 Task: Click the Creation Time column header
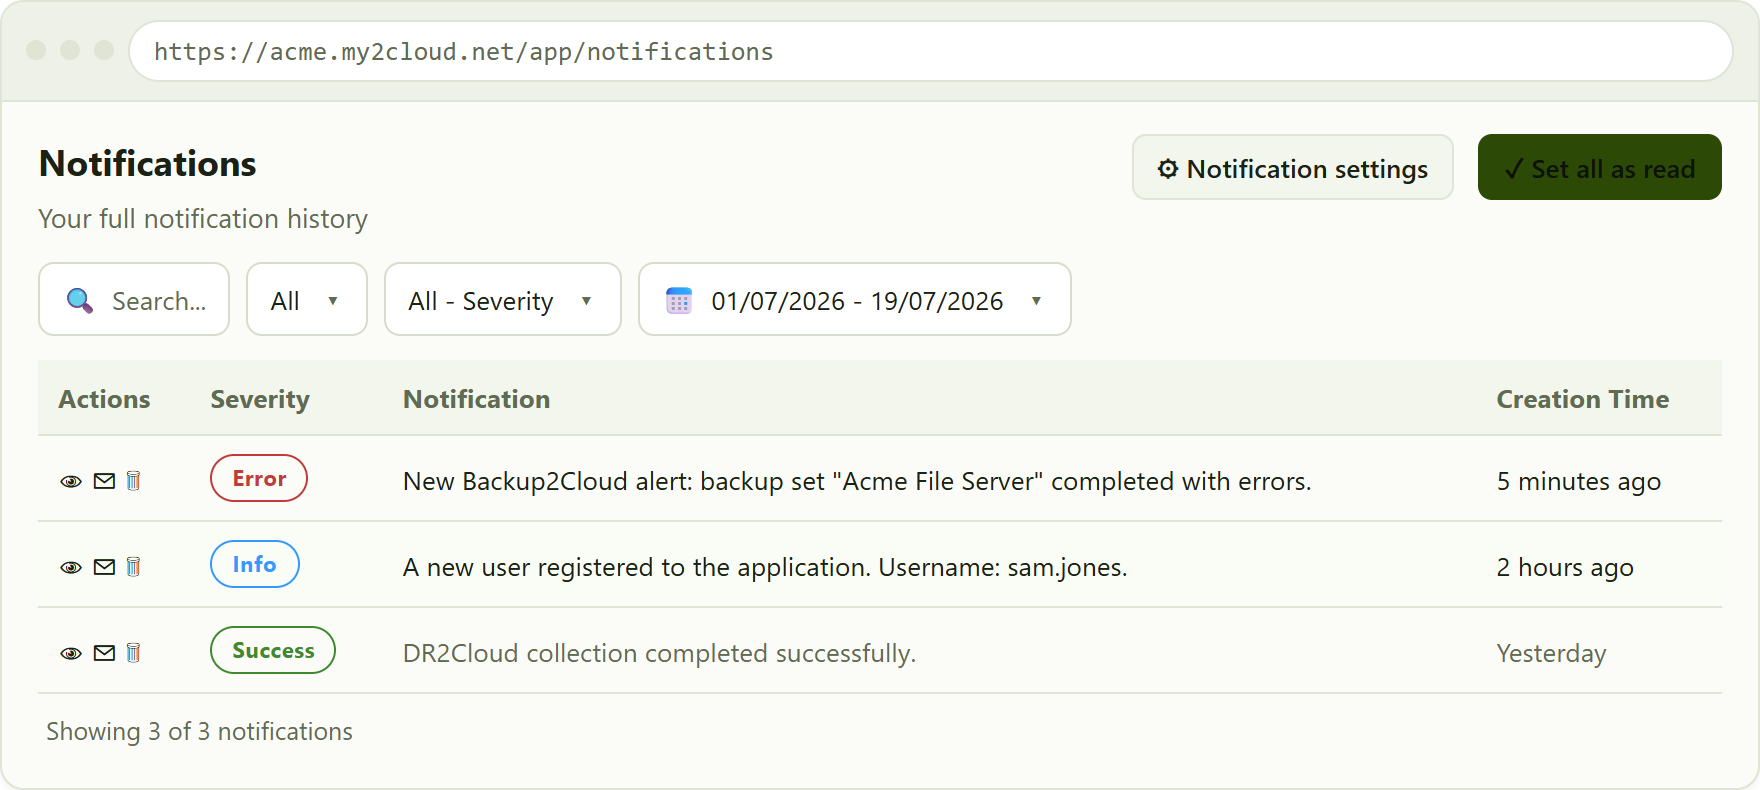pos(1583,399)
